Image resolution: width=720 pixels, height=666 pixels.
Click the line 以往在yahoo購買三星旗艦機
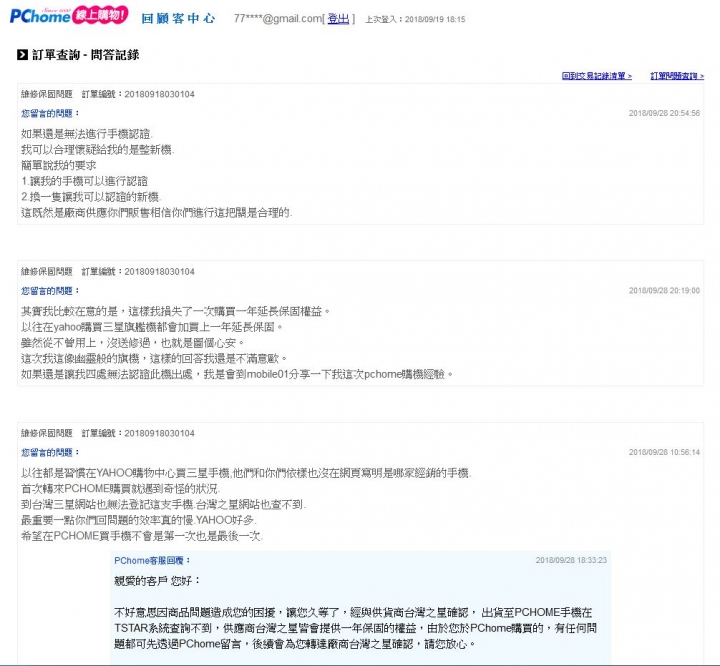tap(152, 327)
